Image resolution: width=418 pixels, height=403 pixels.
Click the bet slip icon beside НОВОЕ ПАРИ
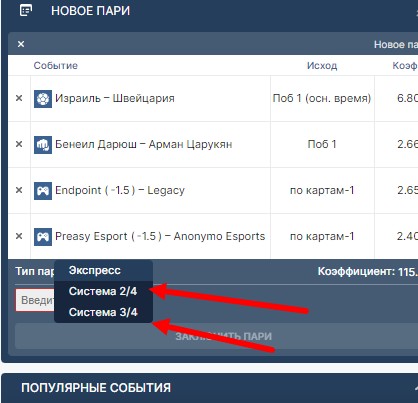[26, 10]
